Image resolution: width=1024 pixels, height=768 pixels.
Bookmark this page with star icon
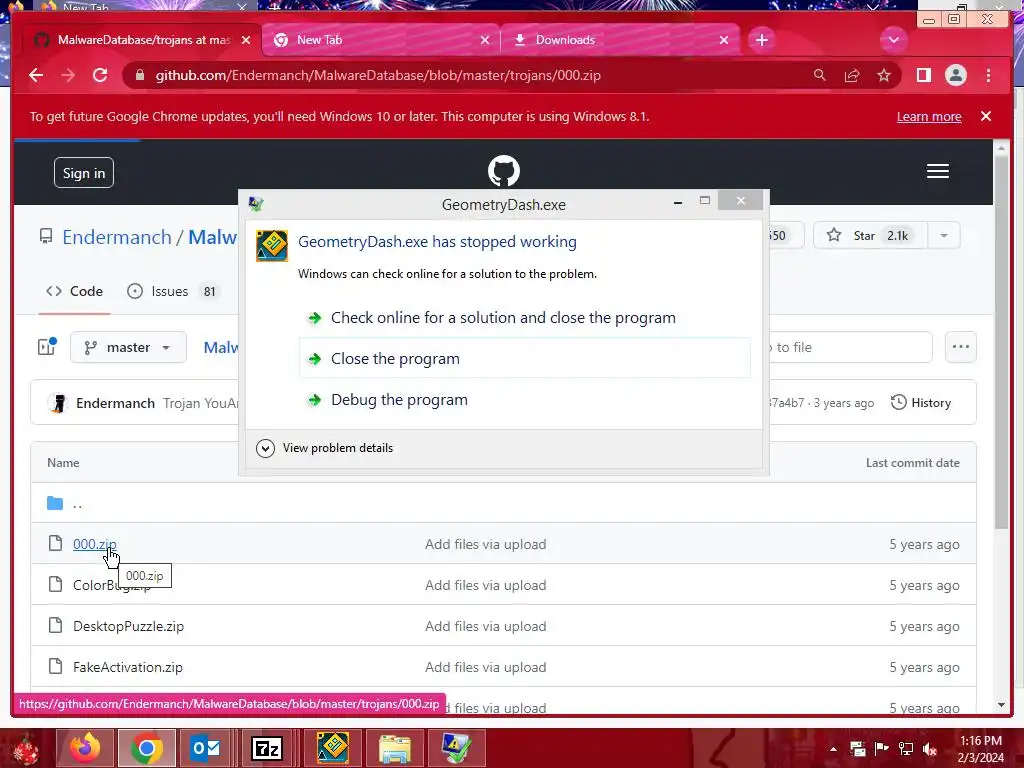click(884, 75)
